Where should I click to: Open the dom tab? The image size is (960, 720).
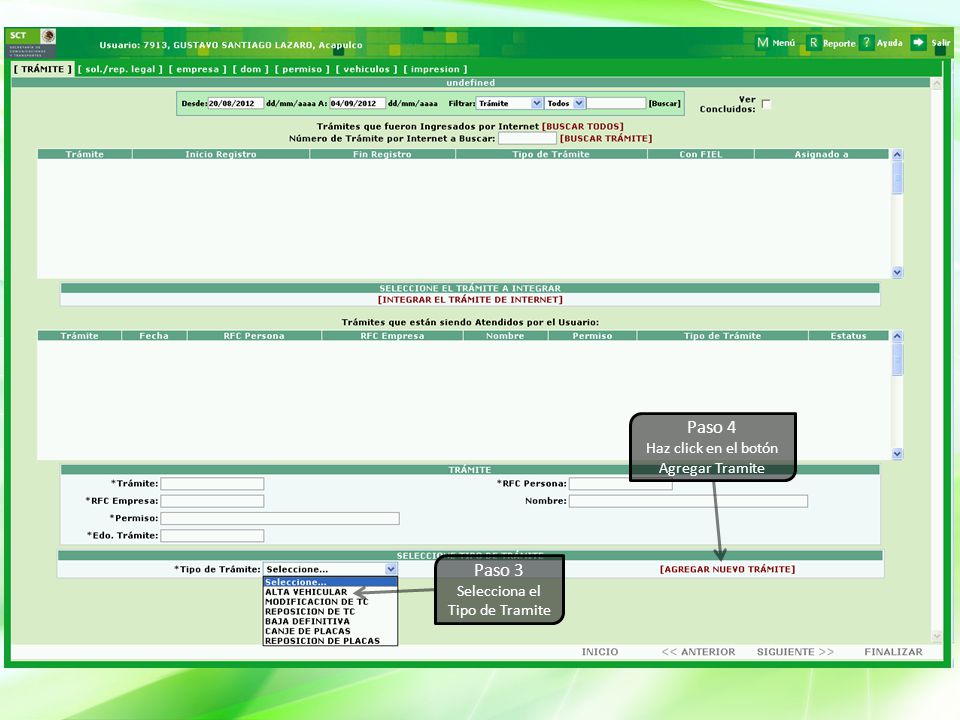point(250,69)
